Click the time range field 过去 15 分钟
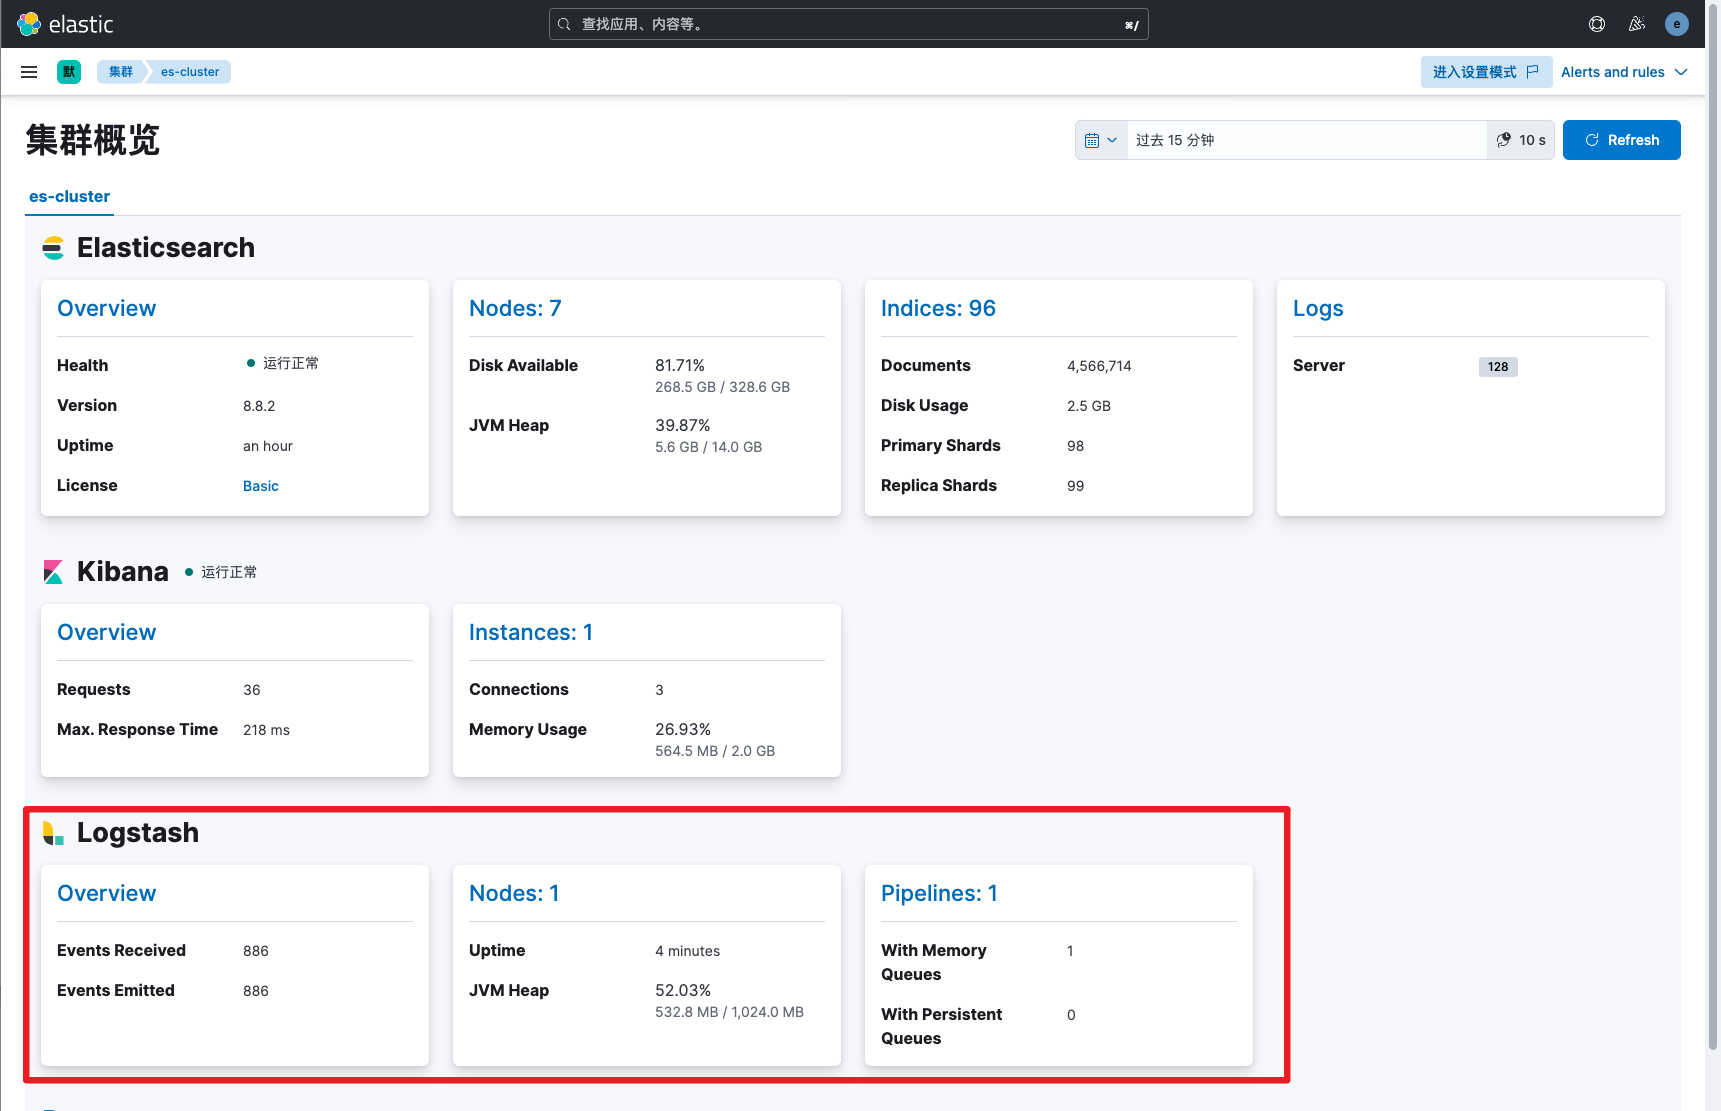 (x=1307, y=140)
